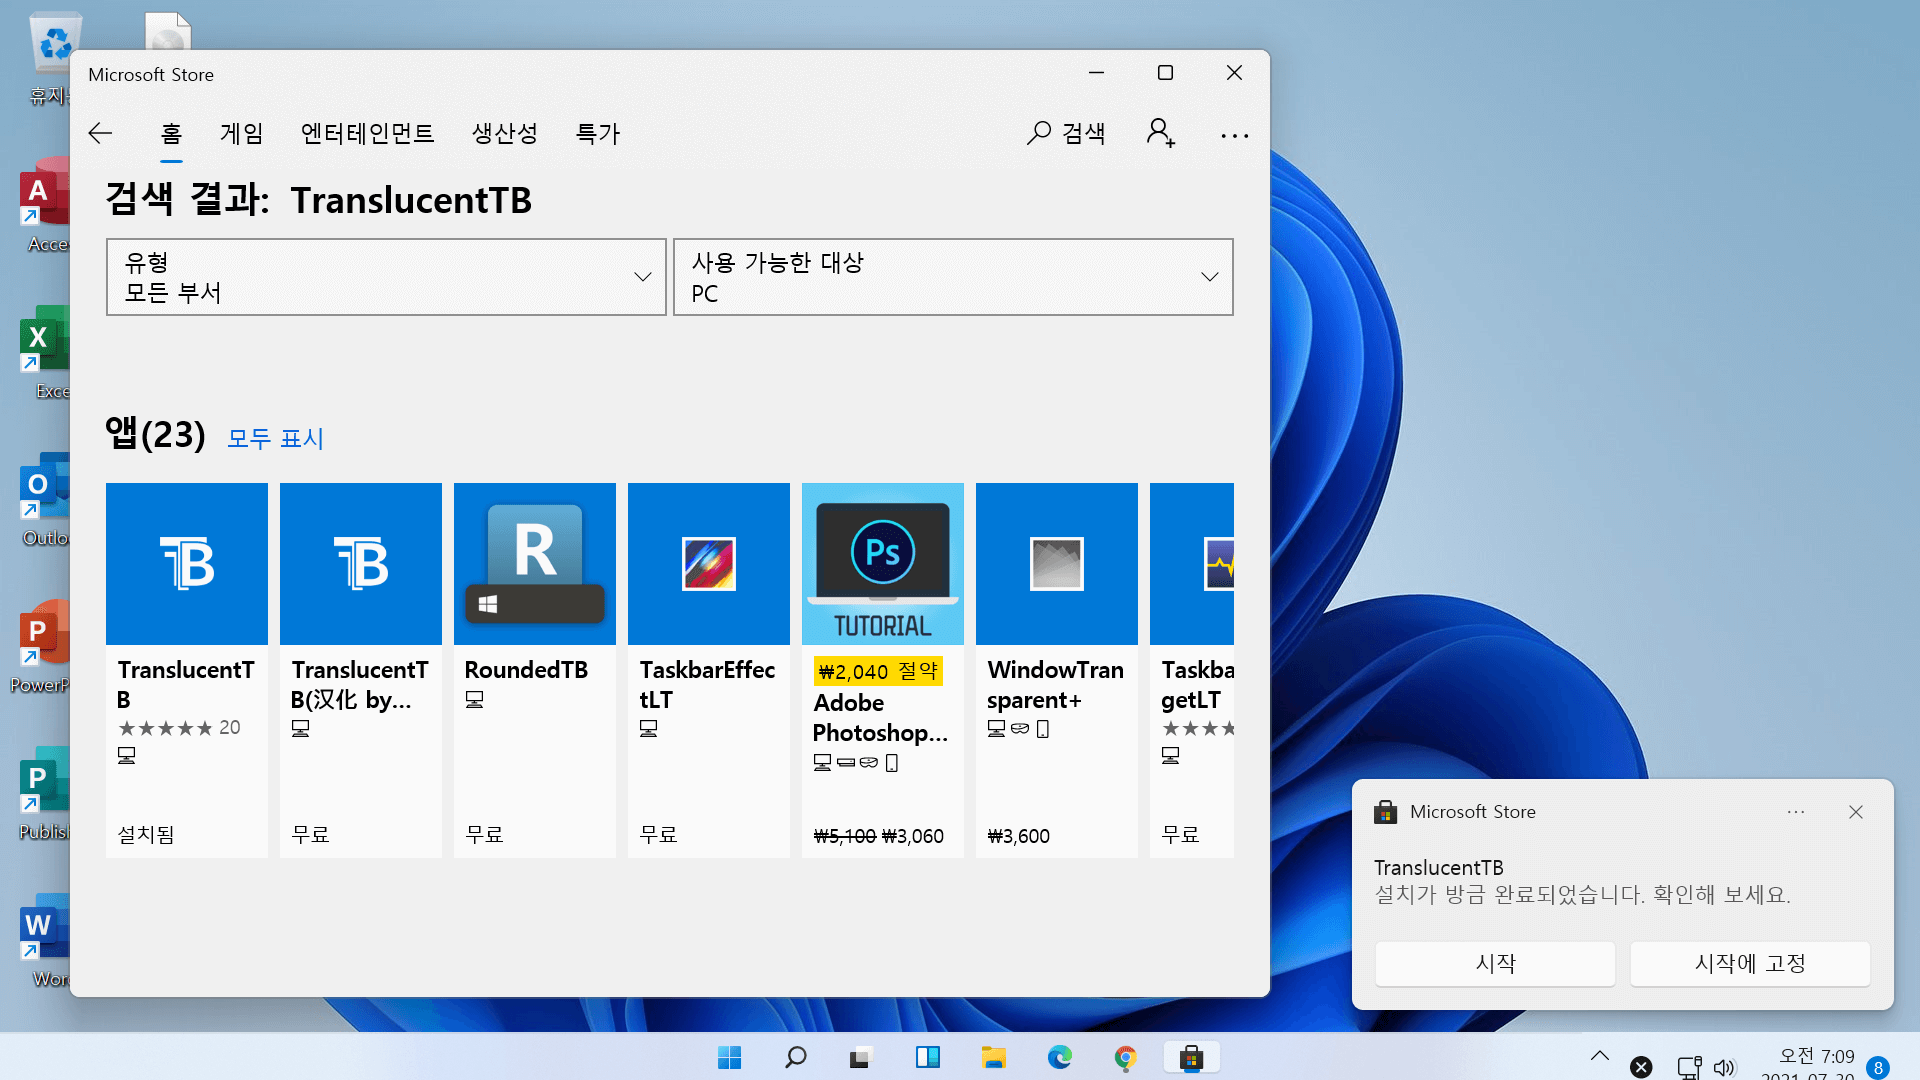1920x1080 pixels.
Task: Show hidden tray icons chevron
Action: point(1600,1056)
